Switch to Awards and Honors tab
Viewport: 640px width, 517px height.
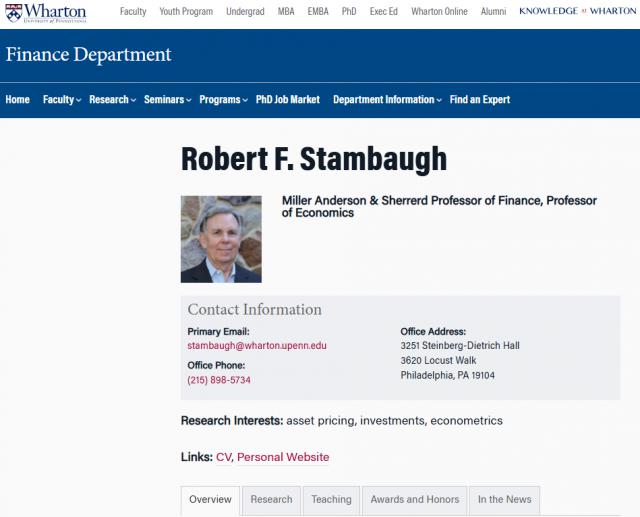[x=415, y=500]
